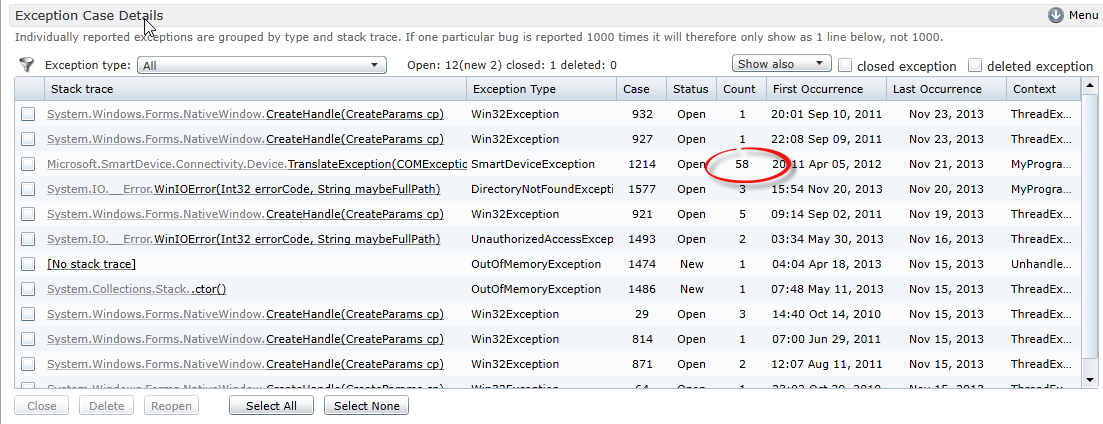
Task: Check the row for case 29
Action: click(x=28, y=314)
